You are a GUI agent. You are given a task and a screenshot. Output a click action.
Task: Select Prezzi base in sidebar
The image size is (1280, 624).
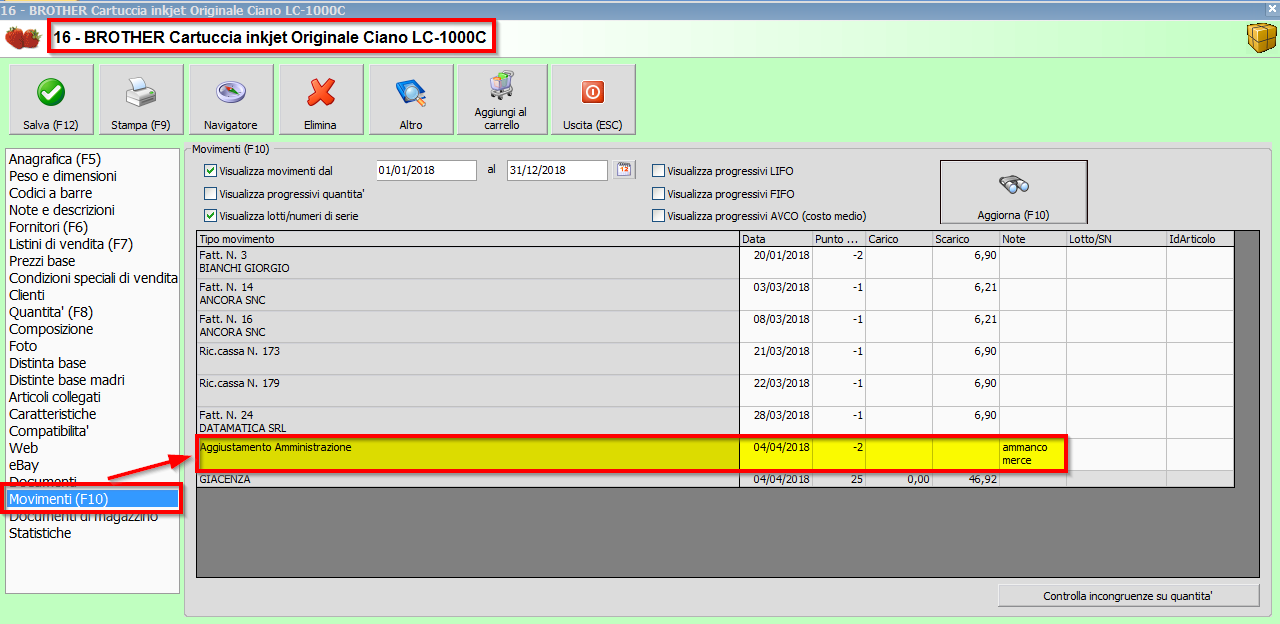[42, 261]
